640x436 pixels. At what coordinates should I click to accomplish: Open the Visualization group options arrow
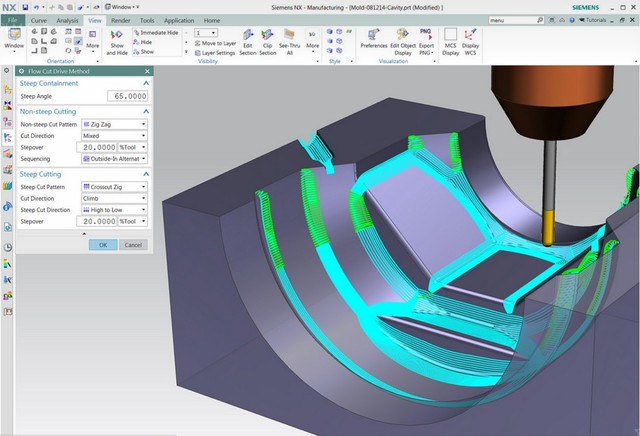coord(435,61)
